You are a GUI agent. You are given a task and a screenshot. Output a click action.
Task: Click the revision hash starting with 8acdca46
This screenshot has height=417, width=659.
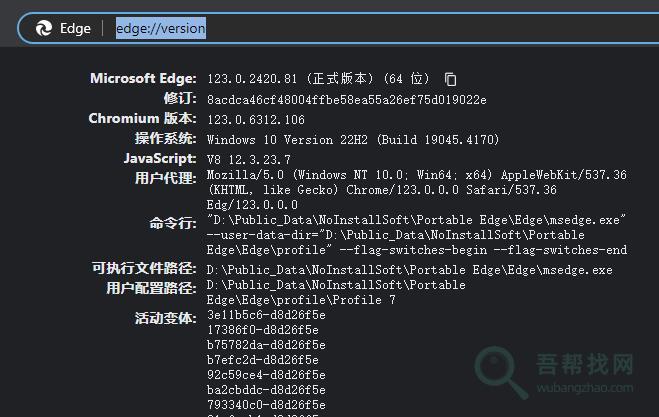(x=346, y=99)
